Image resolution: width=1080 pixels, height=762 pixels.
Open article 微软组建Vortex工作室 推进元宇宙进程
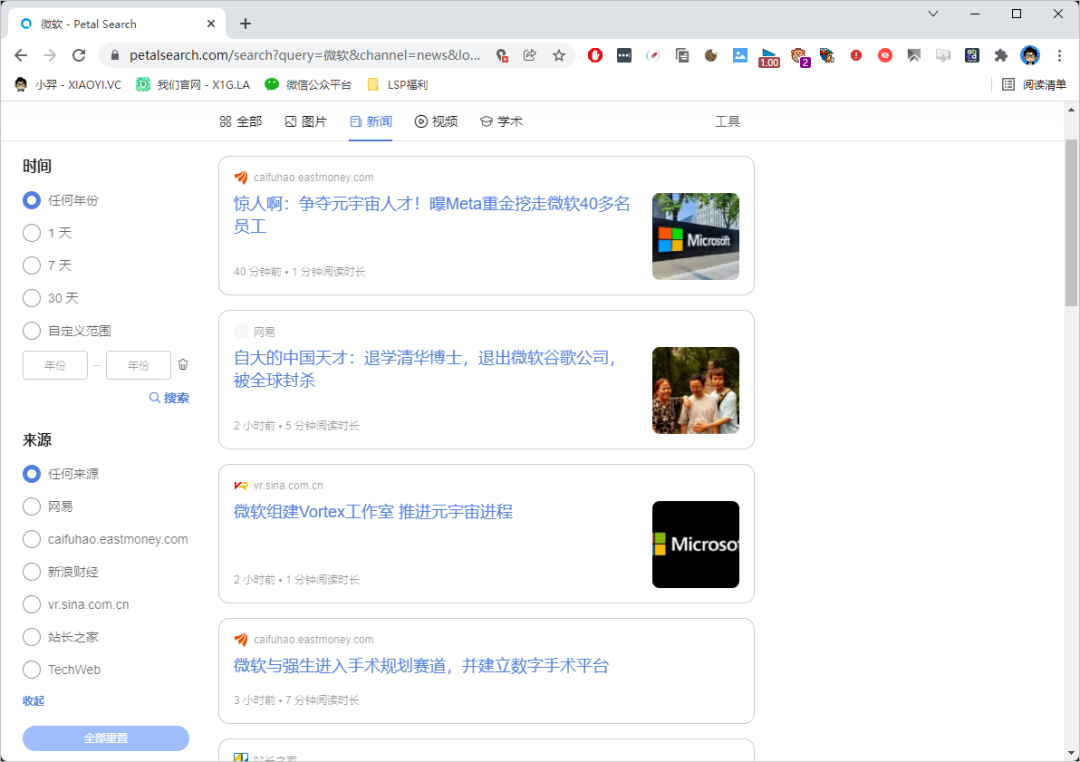tap(373, 512)
